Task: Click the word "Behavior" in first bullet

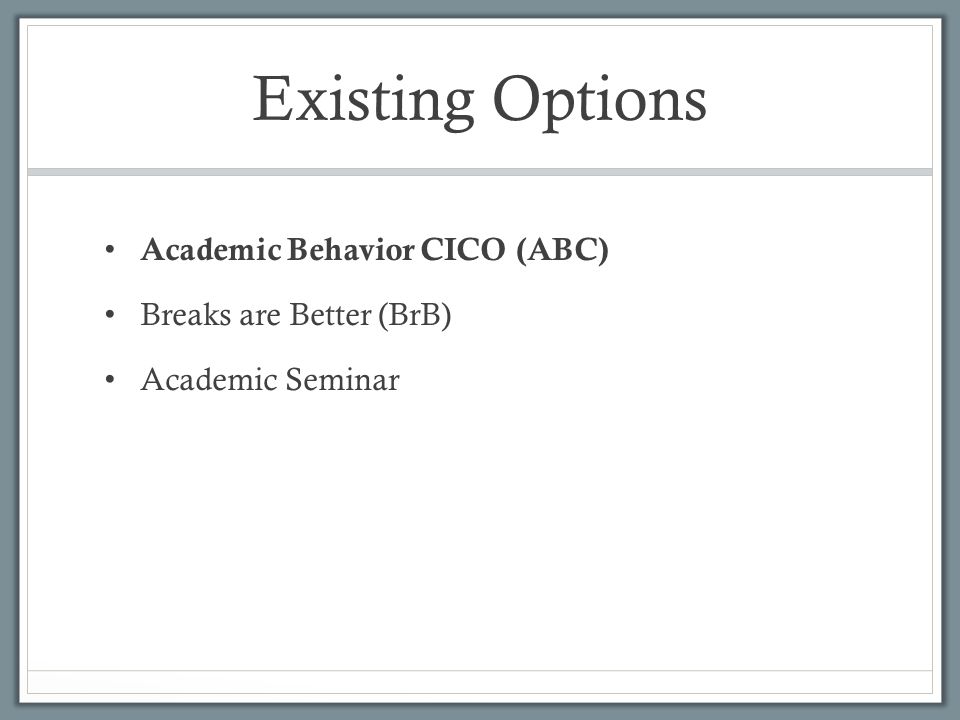Action: (351, 250)
